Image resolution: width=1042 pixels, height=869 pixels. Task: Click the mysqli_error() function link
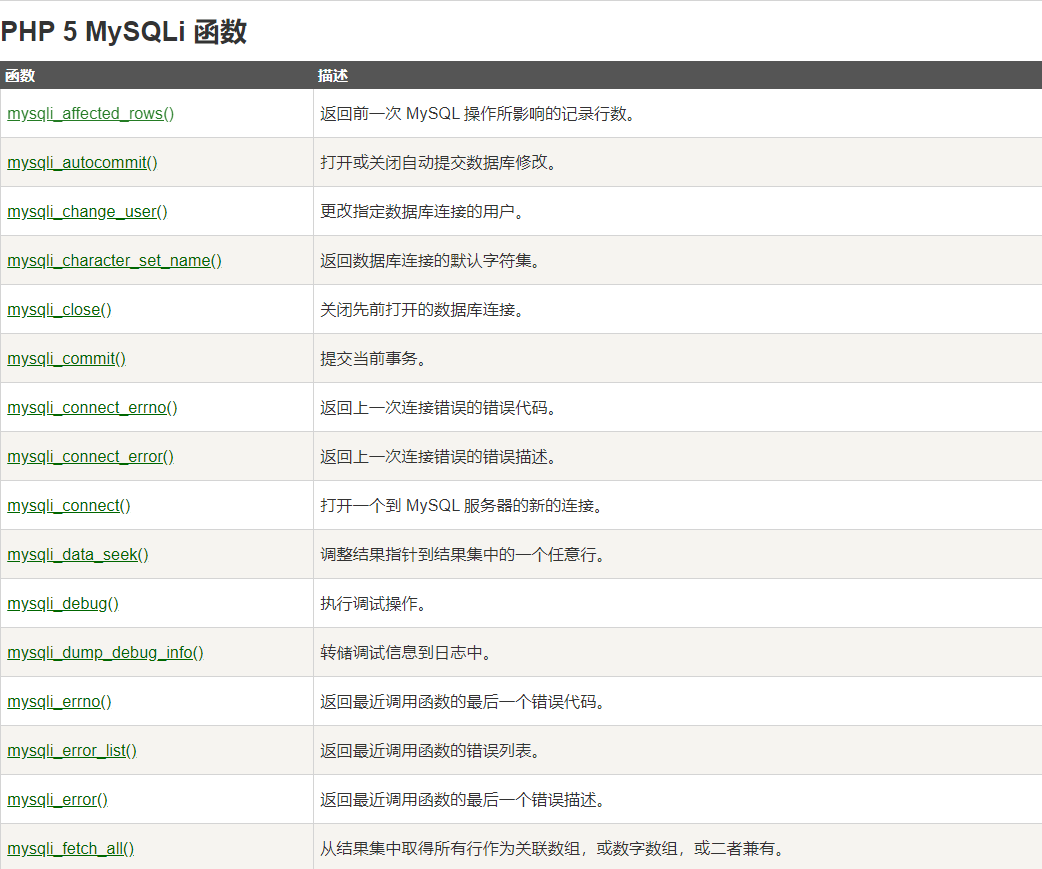pos(57,800)
